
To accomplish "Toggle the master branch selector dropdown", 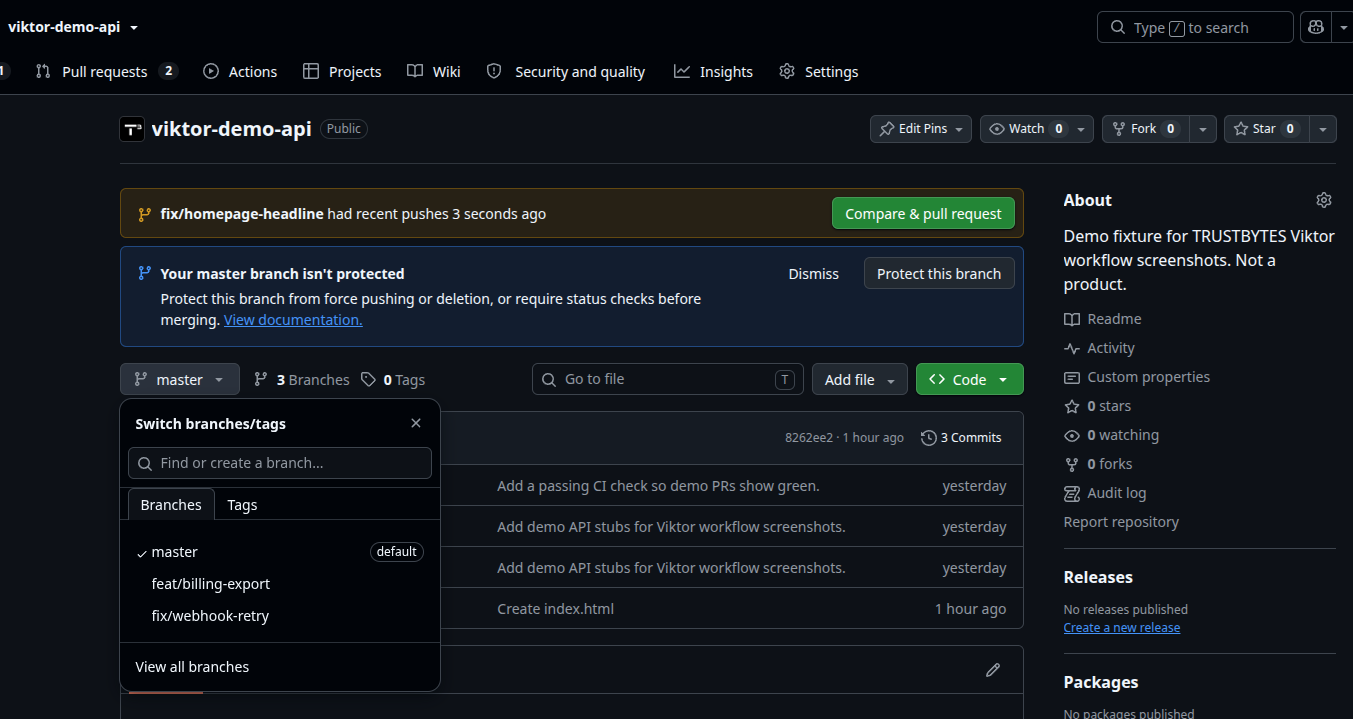I will click(x=180, y=380).
